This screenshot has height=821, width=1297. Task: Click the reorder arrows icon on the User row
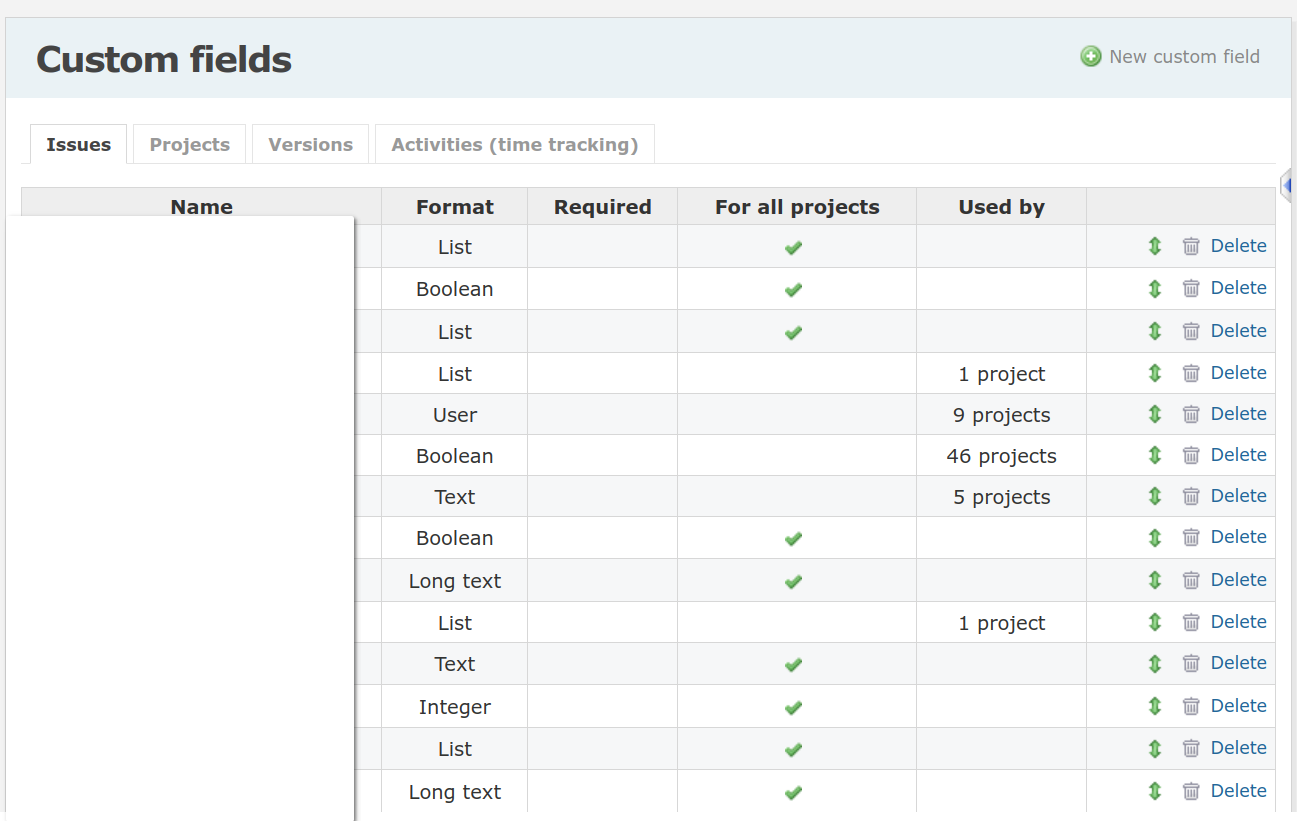pos(1155,414)
